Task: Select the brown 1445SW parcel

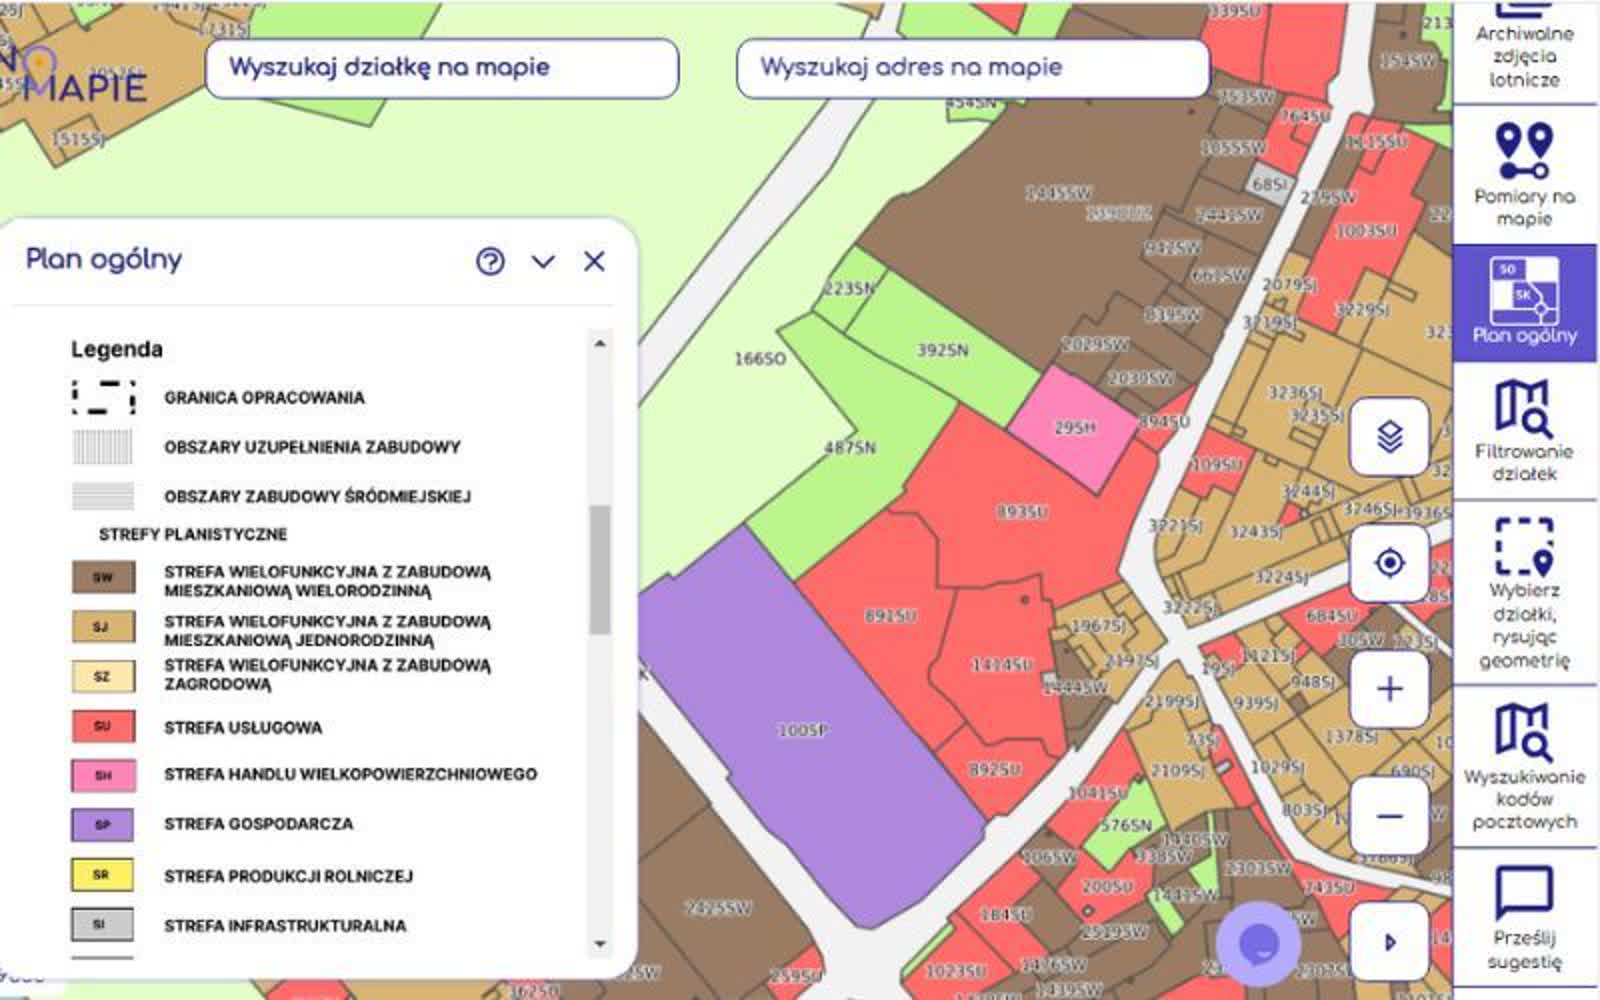Action: click(x=1058, y=193)
